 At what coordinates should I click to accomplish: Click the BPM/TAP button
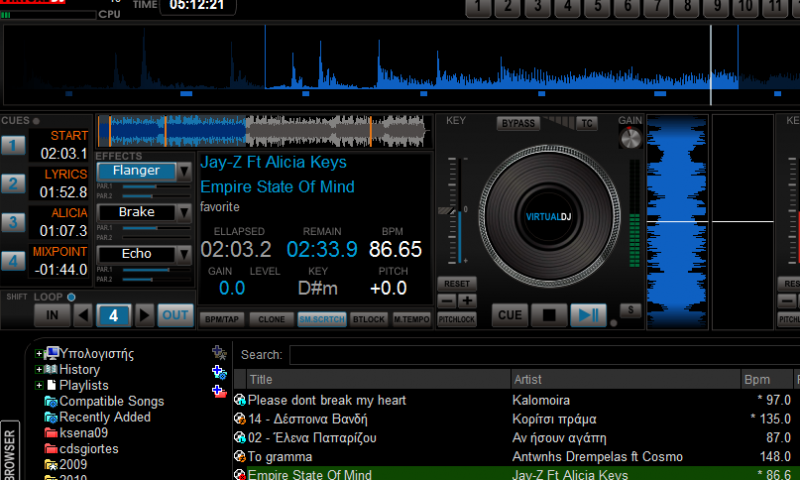(x=222, y=319)
